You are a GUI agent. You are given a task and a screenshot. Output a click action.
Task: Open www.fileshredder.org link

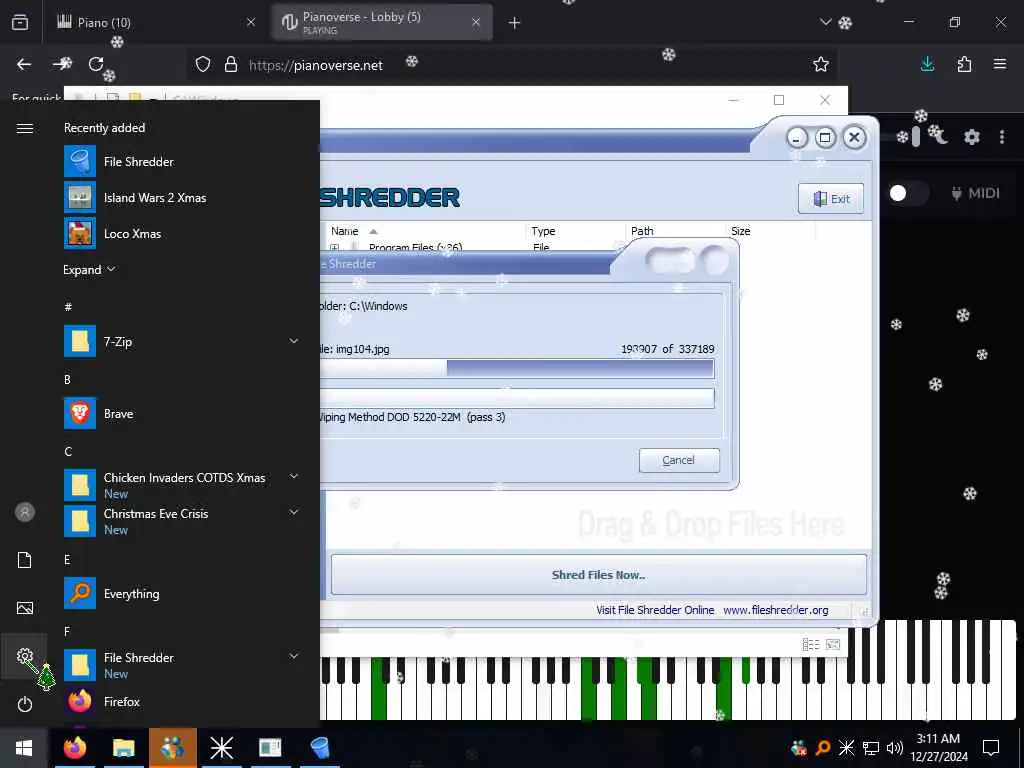tap(776, 610)
